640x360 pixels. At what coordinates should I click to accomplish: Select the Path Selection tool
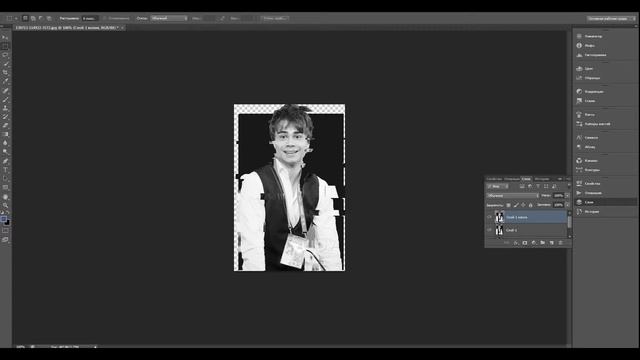(x=5, y=178)
